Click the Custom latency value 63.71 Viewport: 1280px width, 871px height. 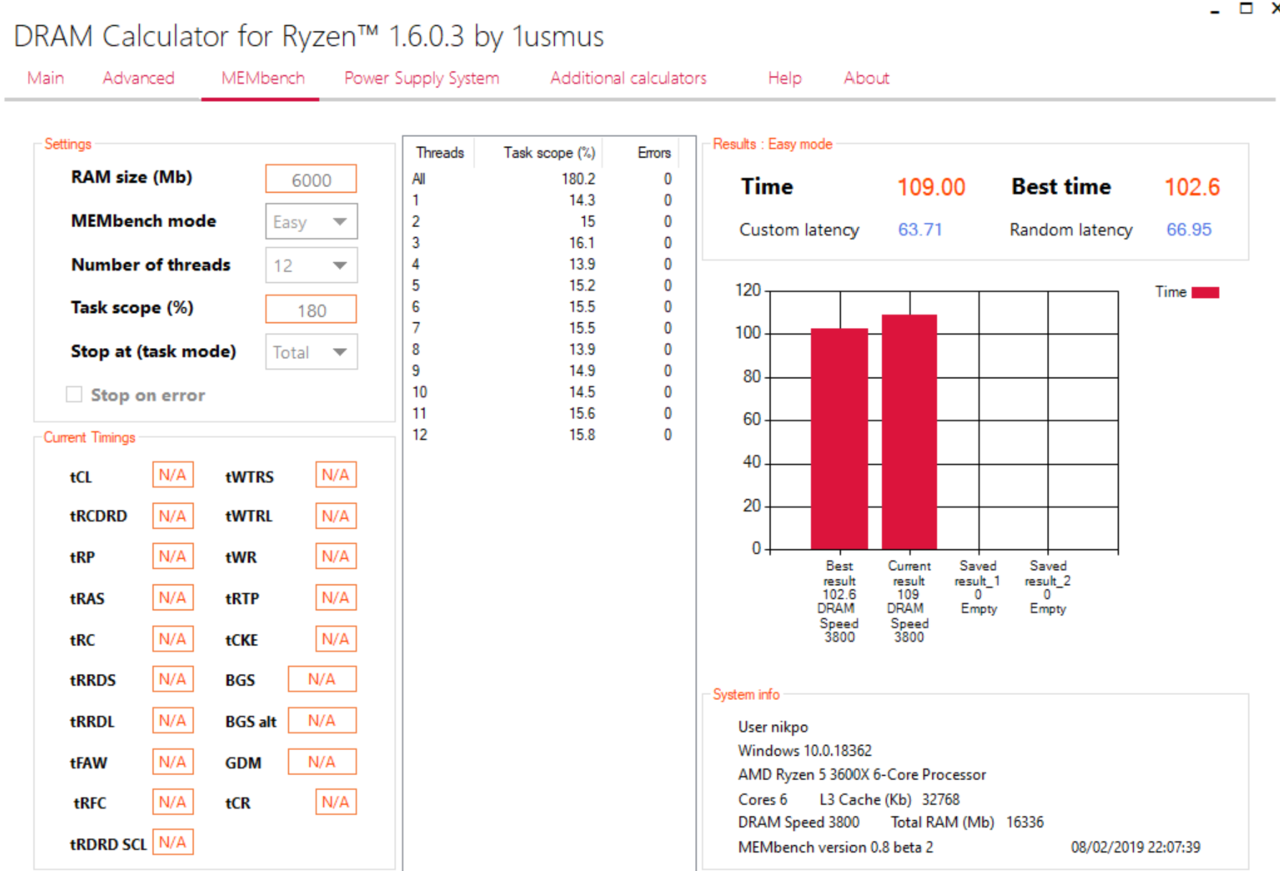coord(920,230)
